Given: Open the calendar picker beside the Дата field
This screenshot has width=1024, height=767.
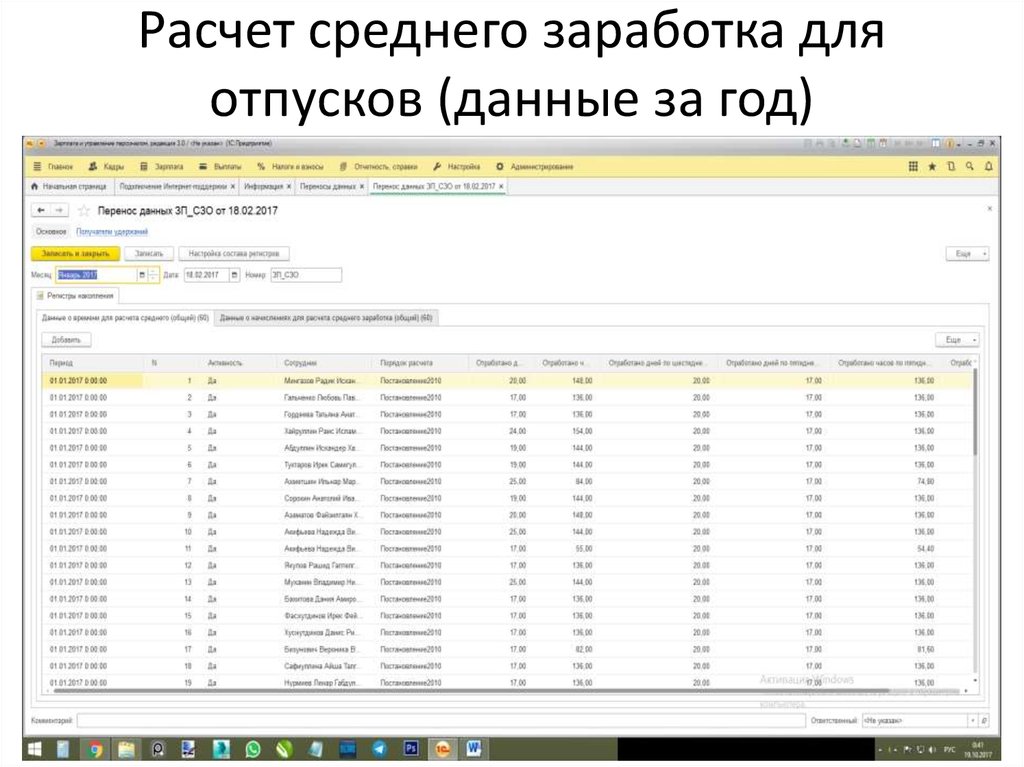Looking at the screenshot, I should [234, 274].
